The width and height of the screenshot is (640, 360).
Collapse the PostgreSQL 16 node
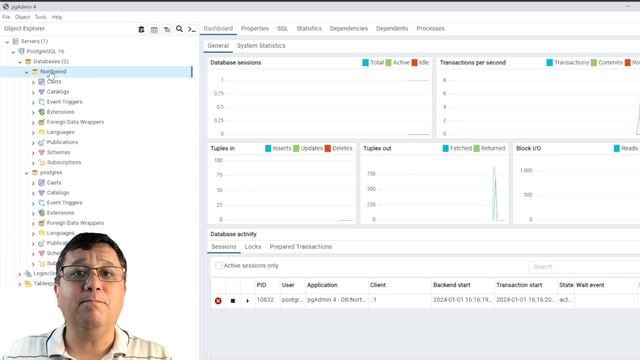(x=13, y=52)
